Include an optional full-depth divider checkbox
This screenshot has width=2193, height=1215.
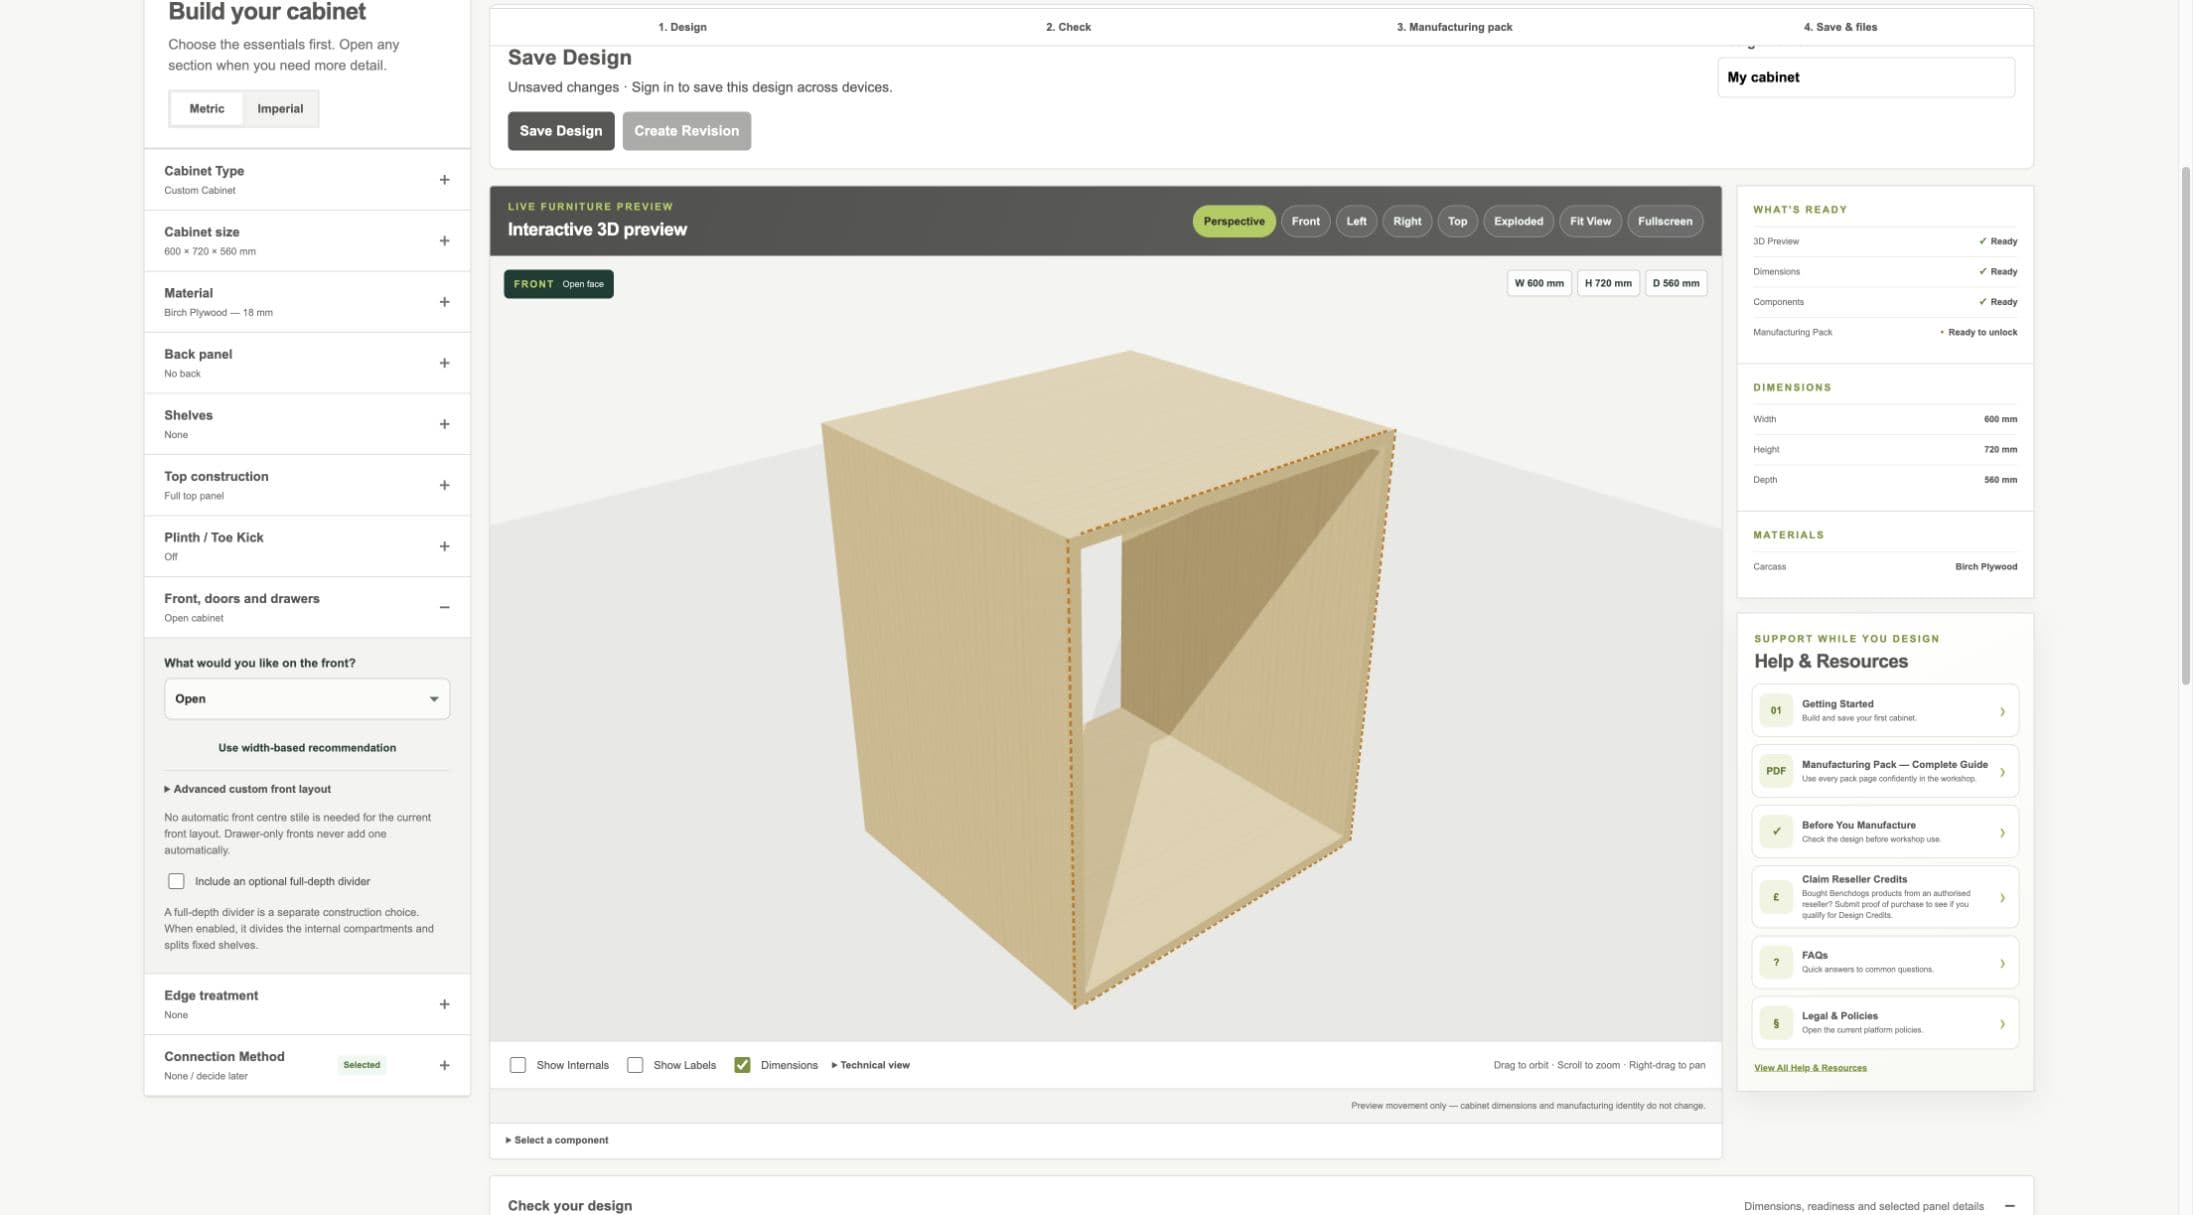click(176, 881)
